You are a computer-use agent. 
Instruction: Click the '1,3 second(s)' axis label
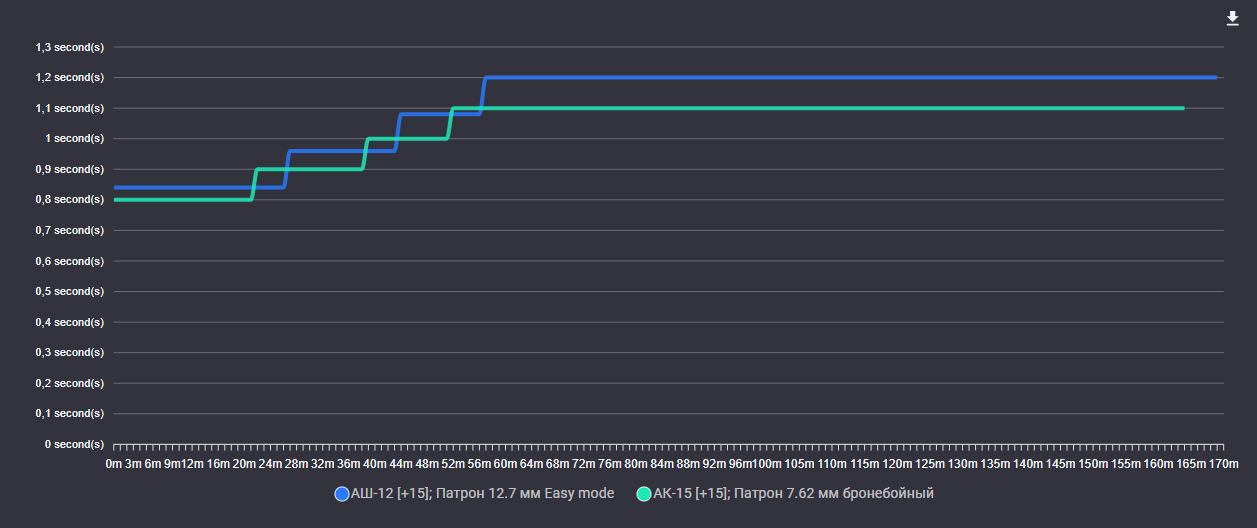70,47
